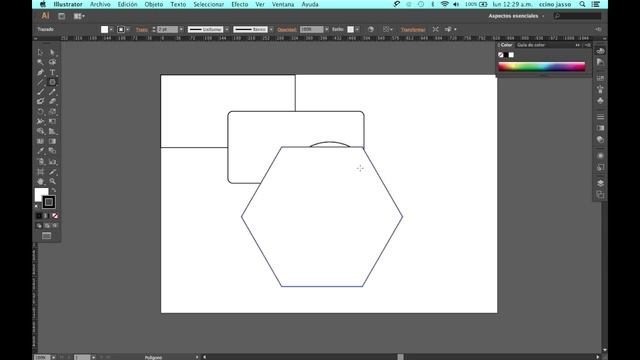The height and width of the screenshot is (360, 640).
Task: Open the stroke weight dropdown arrow
Action: click(181, 29)
